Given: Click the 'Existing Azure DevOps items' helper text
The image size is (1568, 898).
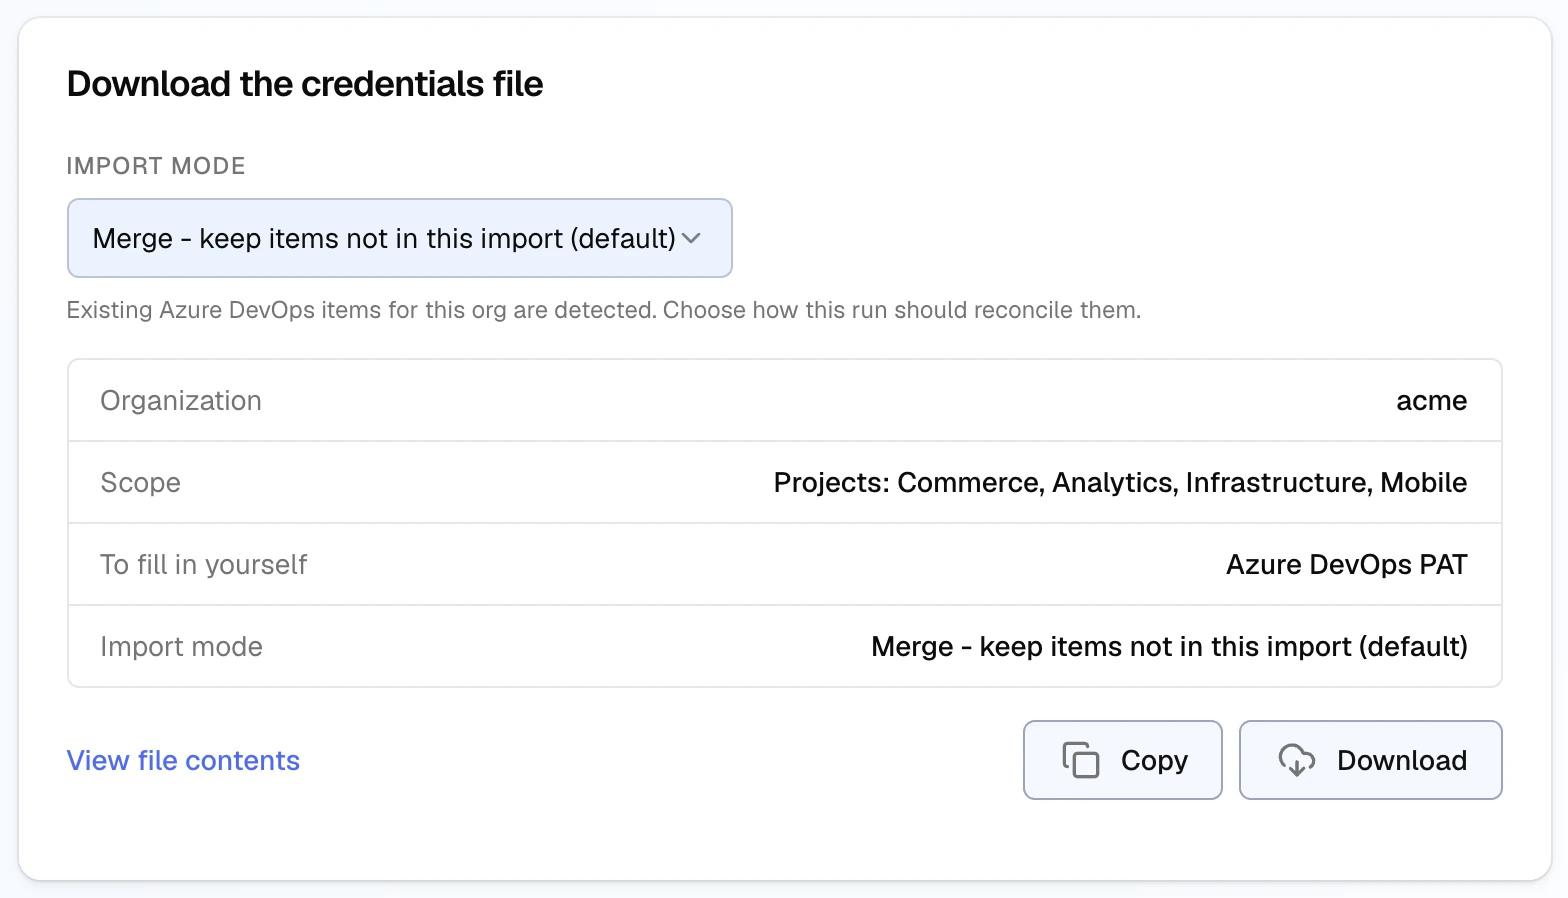Looking at the screenshot, I should [604, 310].
